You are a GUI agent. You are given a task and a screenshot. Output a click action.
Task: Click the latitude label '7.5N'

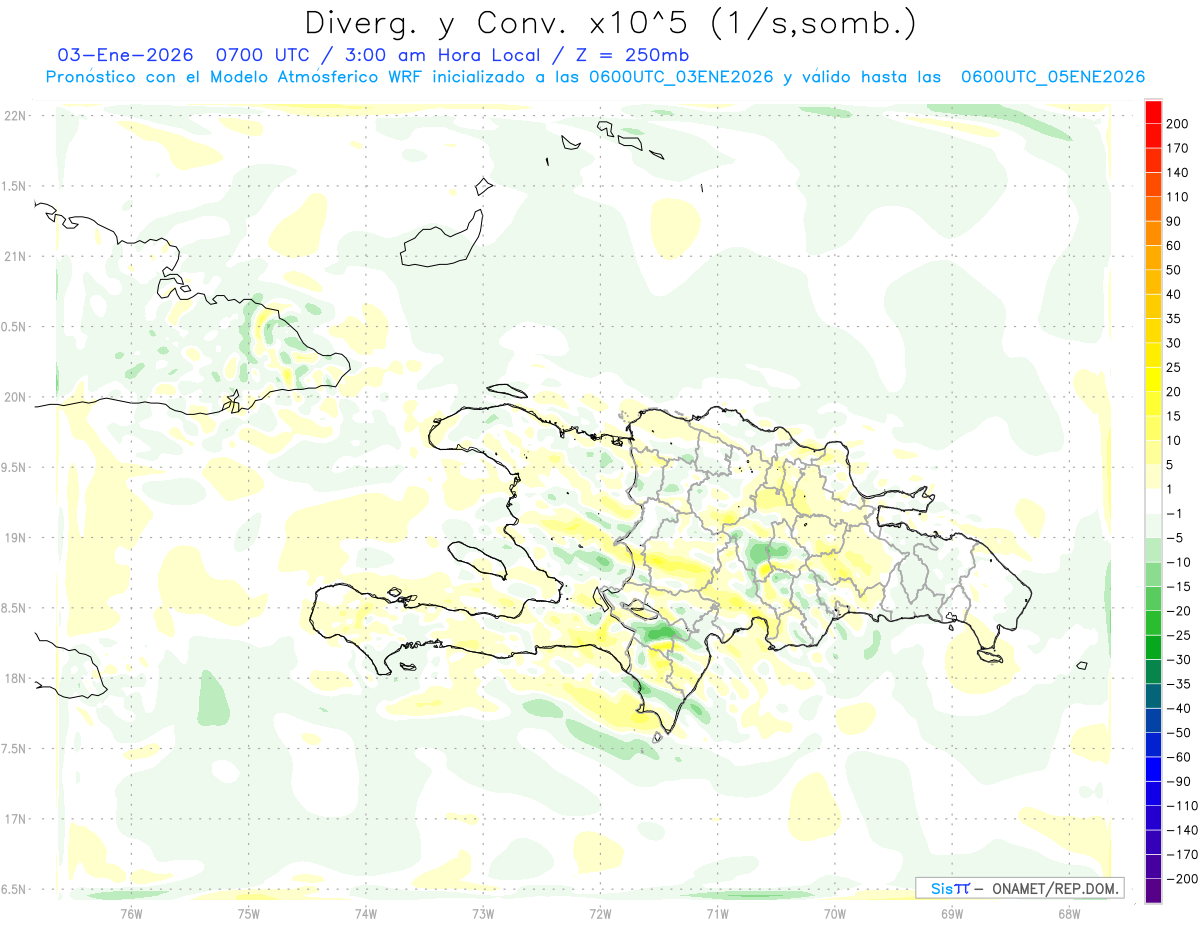click(15, 749)
